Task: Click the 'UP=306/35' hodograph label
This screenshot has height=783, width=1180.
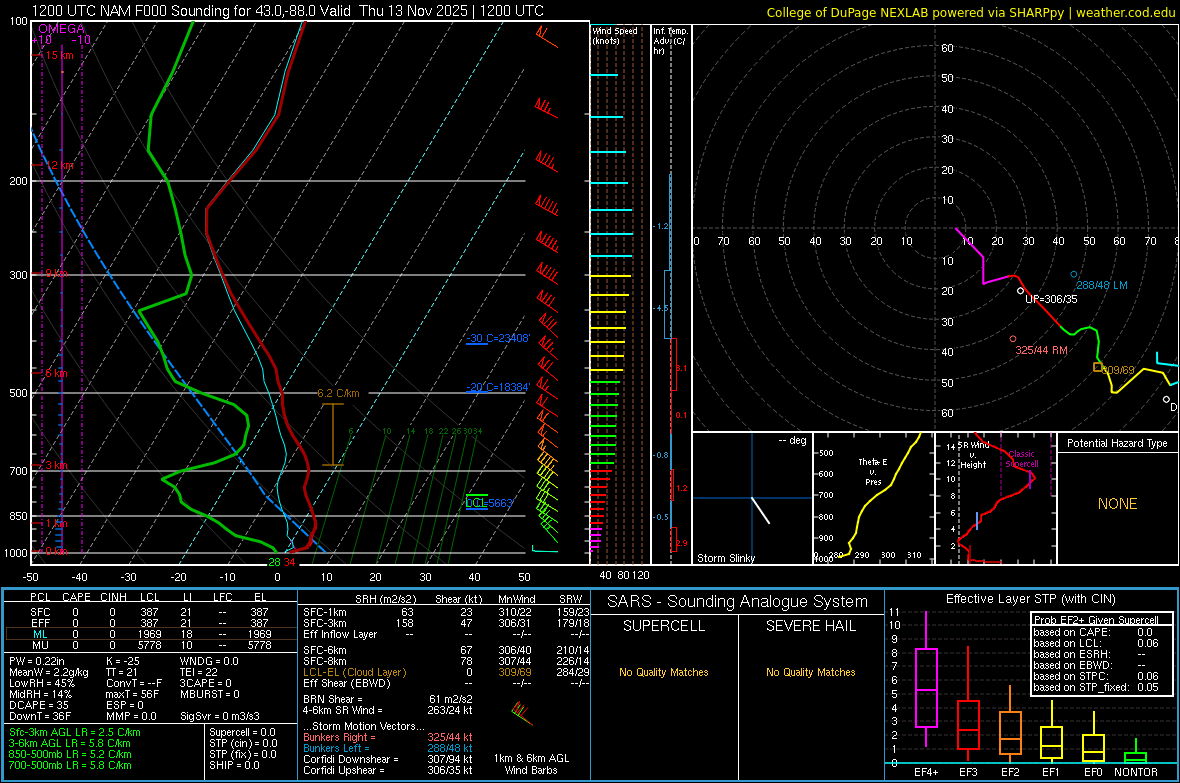Action: point(1051,299)
